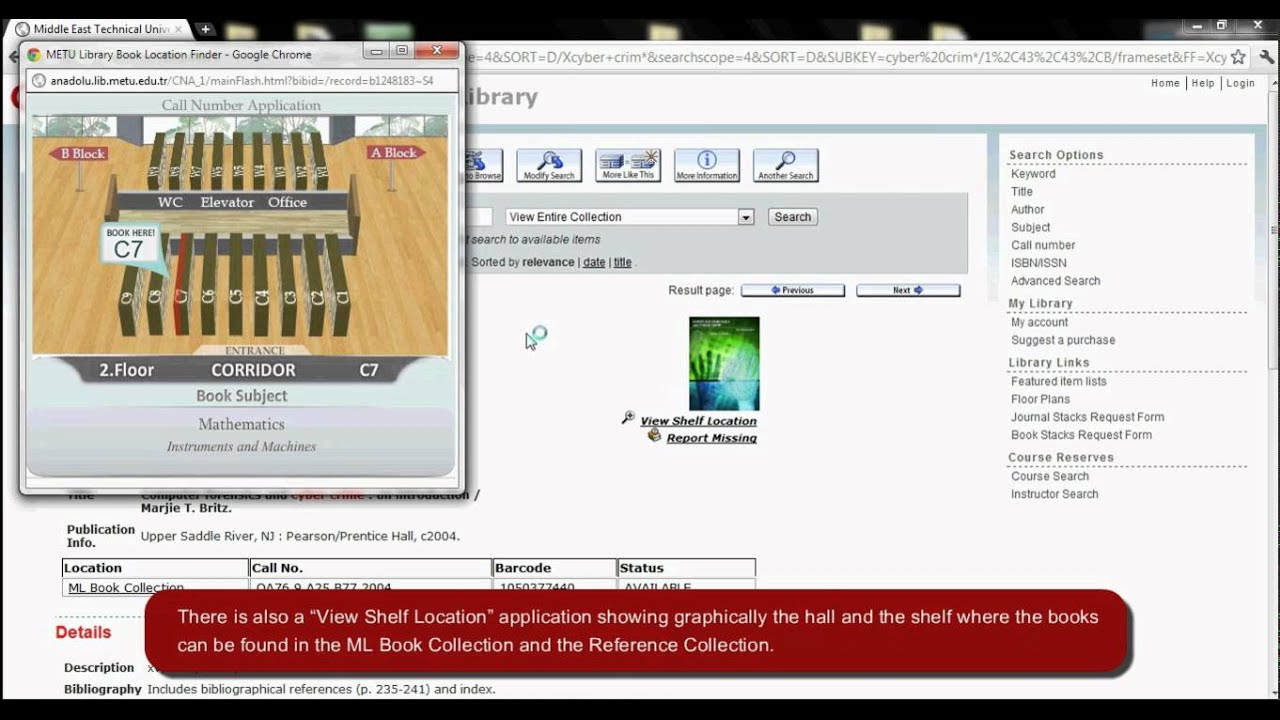Click the Details section heading
Viewport: 1280px width, 720px height.
click(x=83, y=632)
